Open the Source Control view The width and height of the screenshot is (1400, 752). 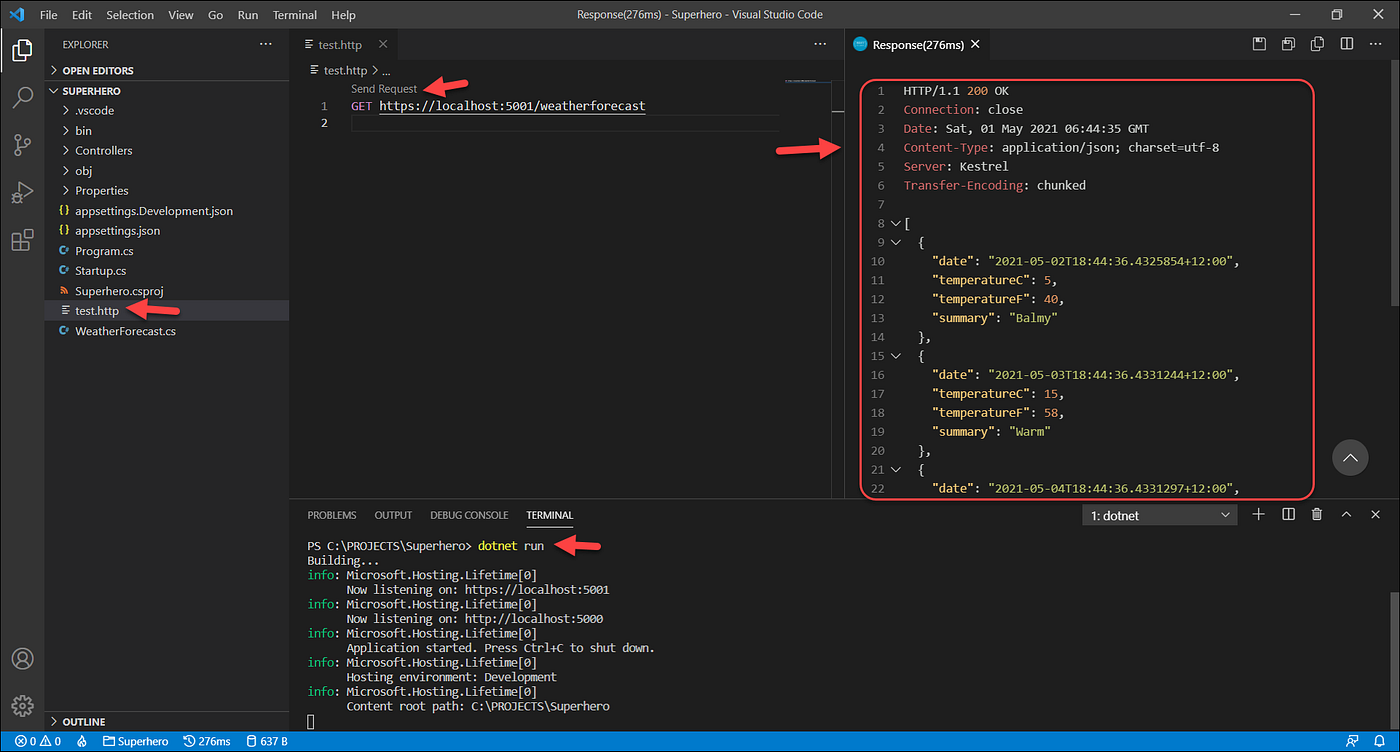tap(22, 145)
